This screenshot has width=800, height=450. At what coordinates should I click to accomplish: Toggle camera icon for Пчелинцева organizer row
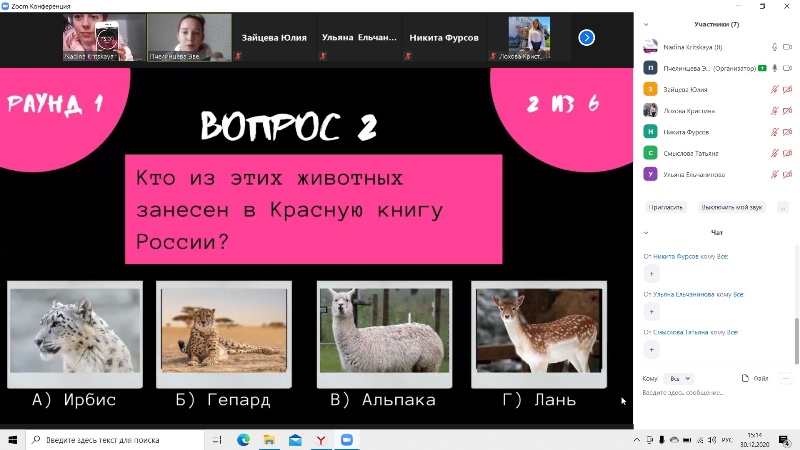(x=789, y=68)
